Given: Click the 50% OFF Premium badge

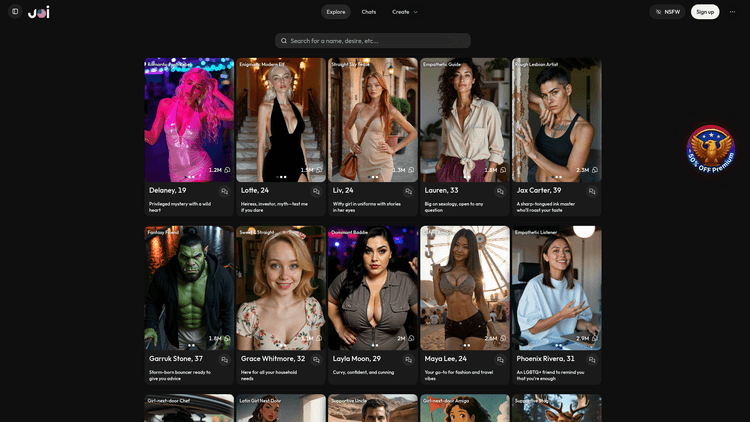Looking at the screenshot, I should coord(711,149).
